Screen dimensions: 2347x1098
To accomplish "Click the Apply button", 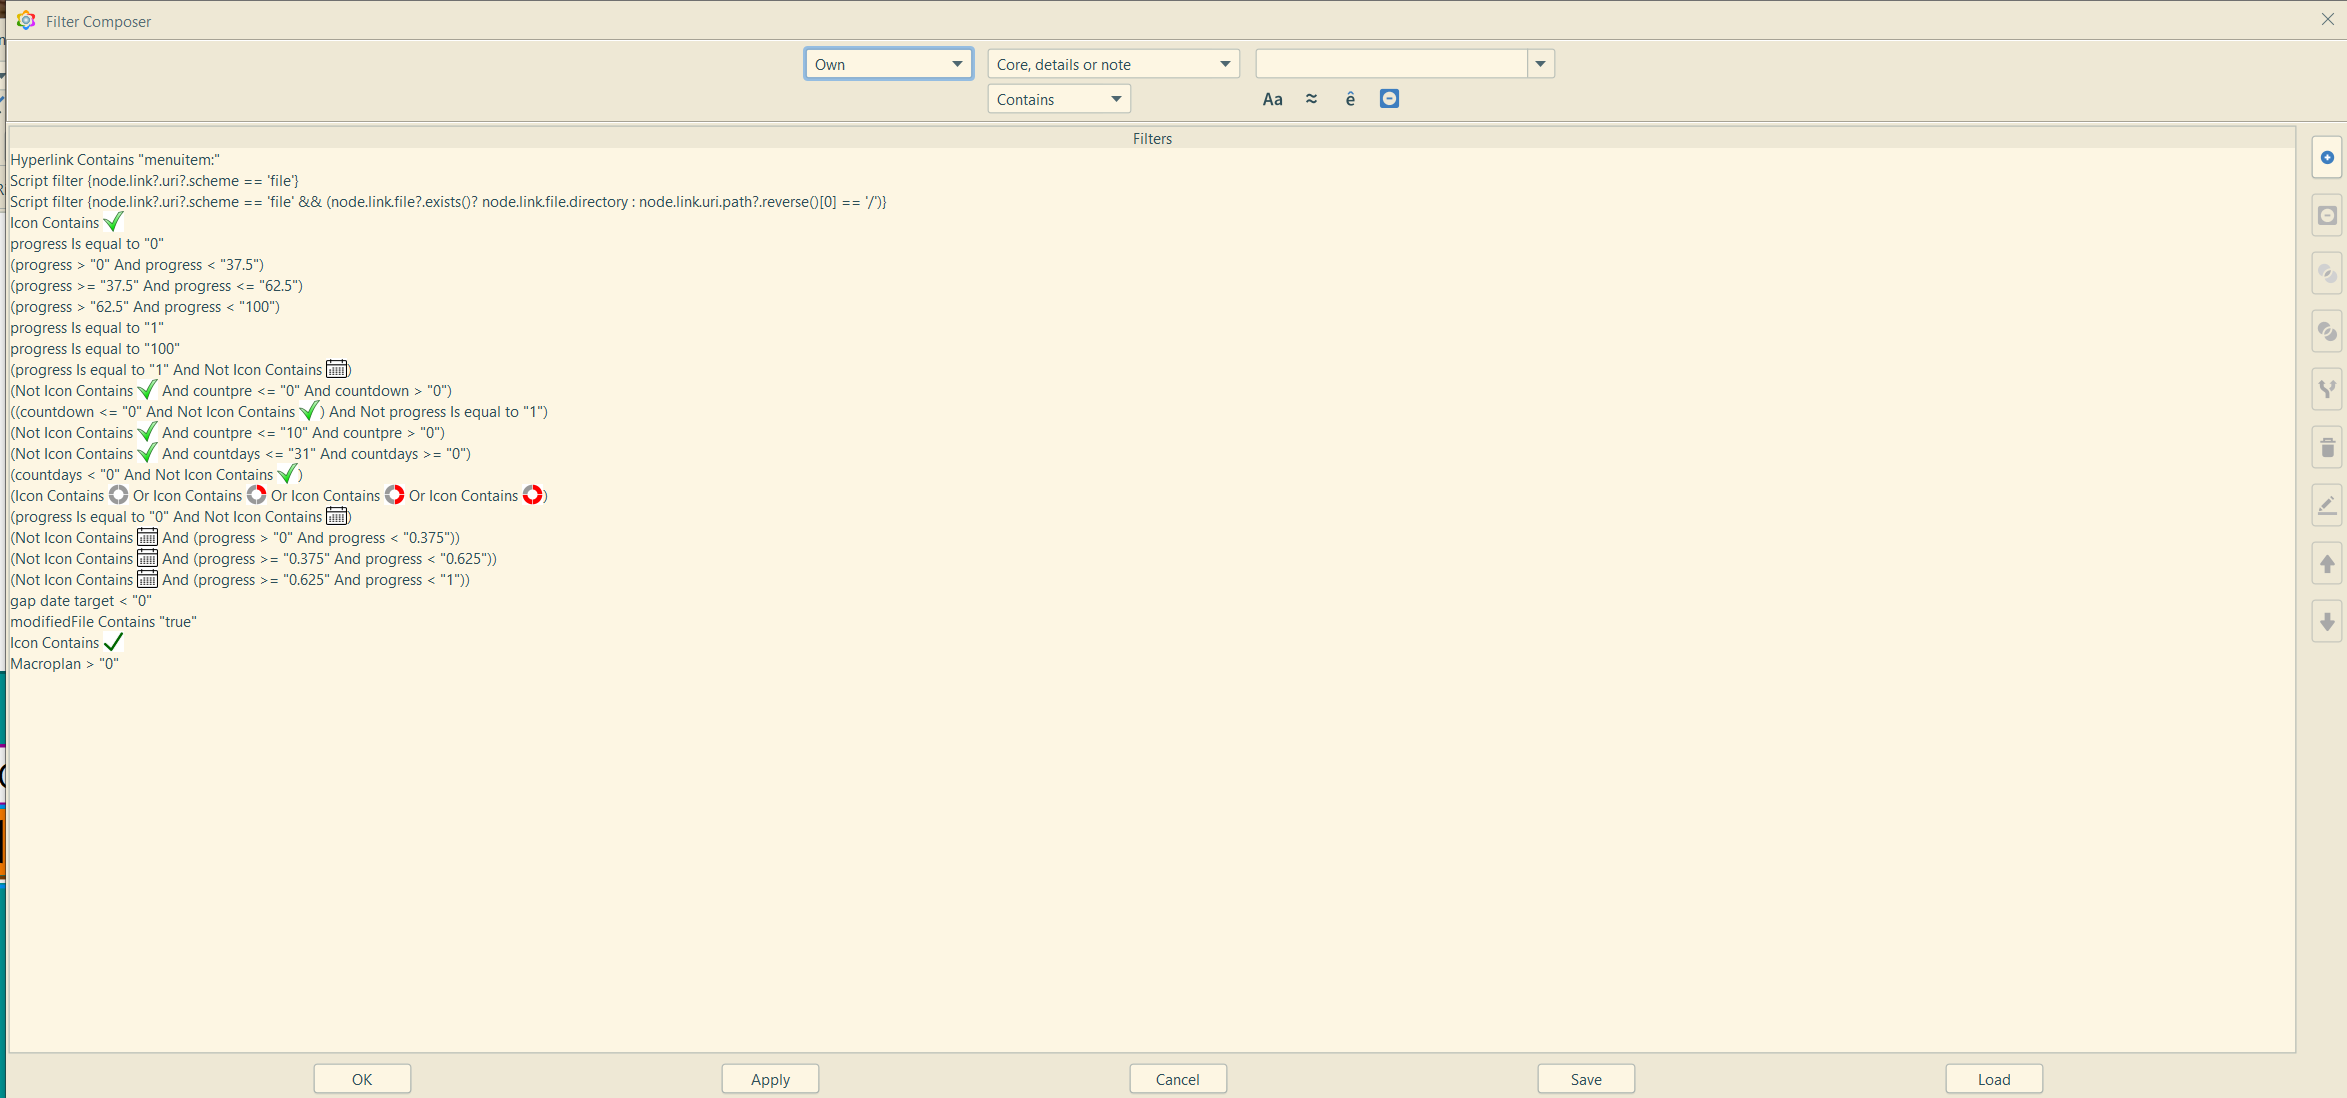I will coord(769,1079).
